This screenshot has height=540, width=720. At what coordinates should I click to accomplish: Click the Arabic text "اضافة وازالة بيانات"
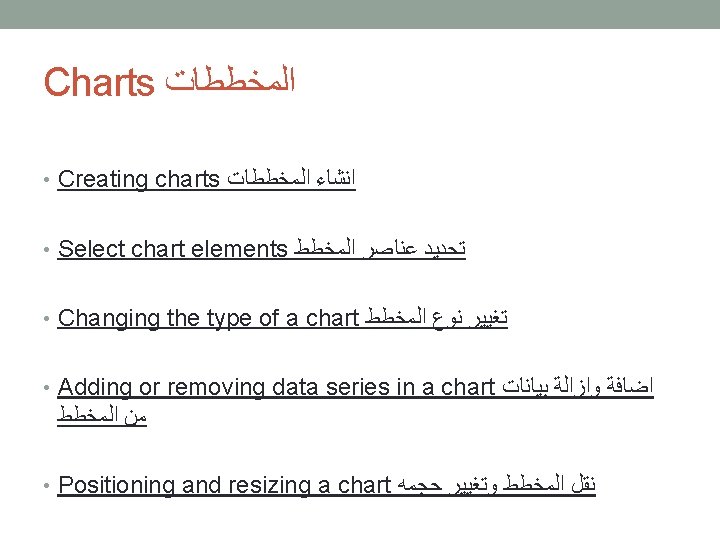point(577,386)
